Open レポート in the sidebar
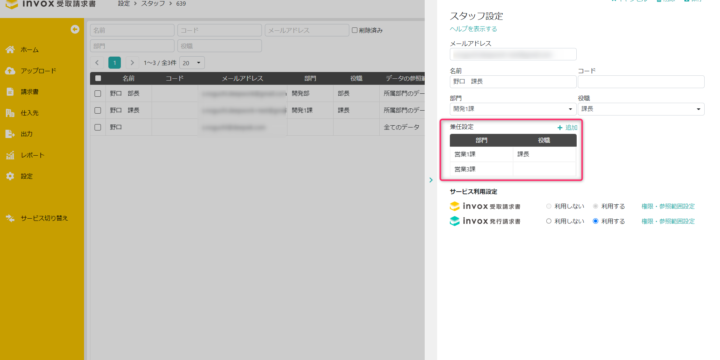The width and height of the screenshot is (720, 360). [32, 155]
